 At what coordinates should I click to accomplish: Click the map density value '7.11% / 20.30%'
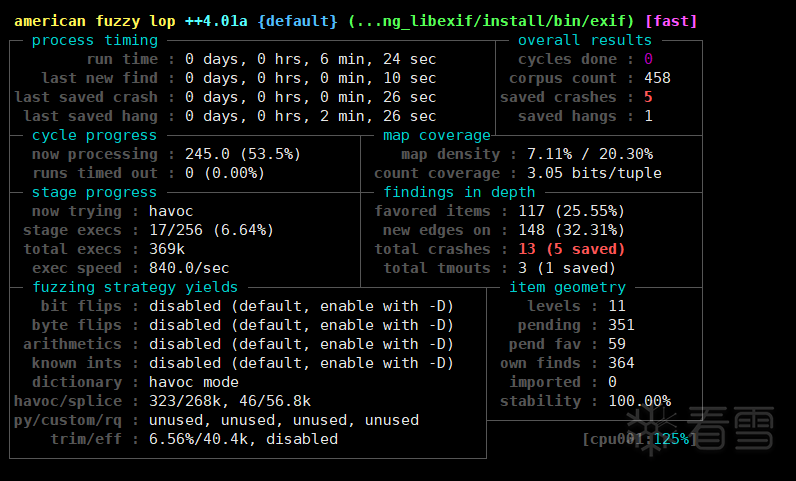click(x=590, y=154)
